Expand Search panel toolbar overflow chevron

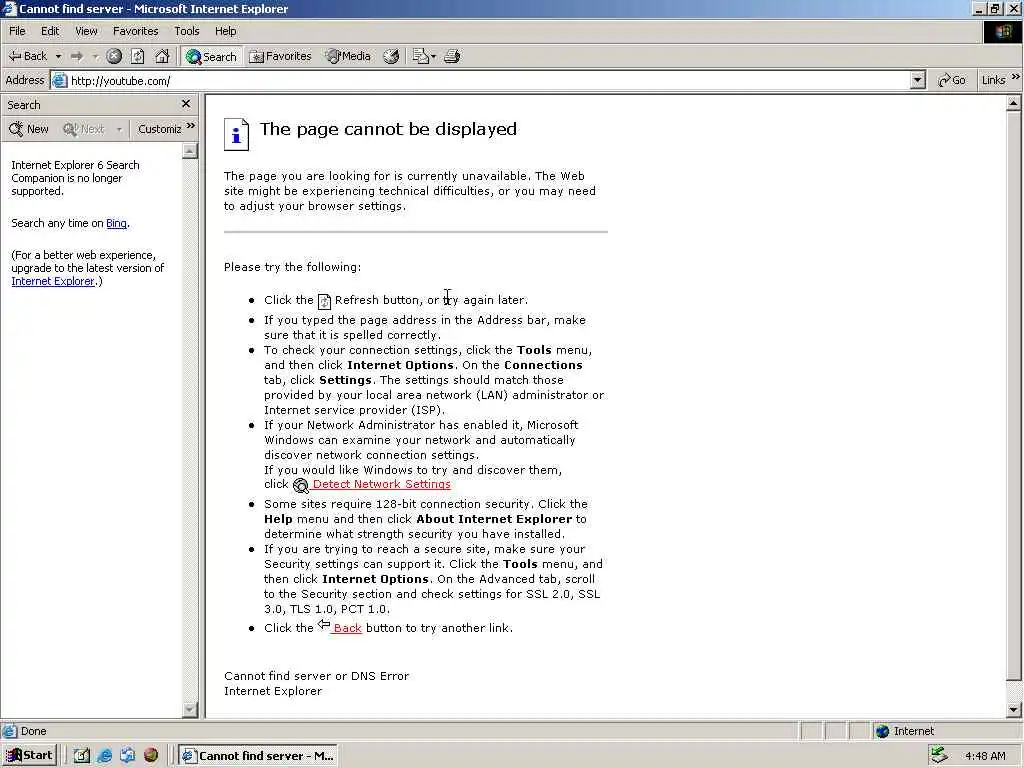tap(191, 125)
